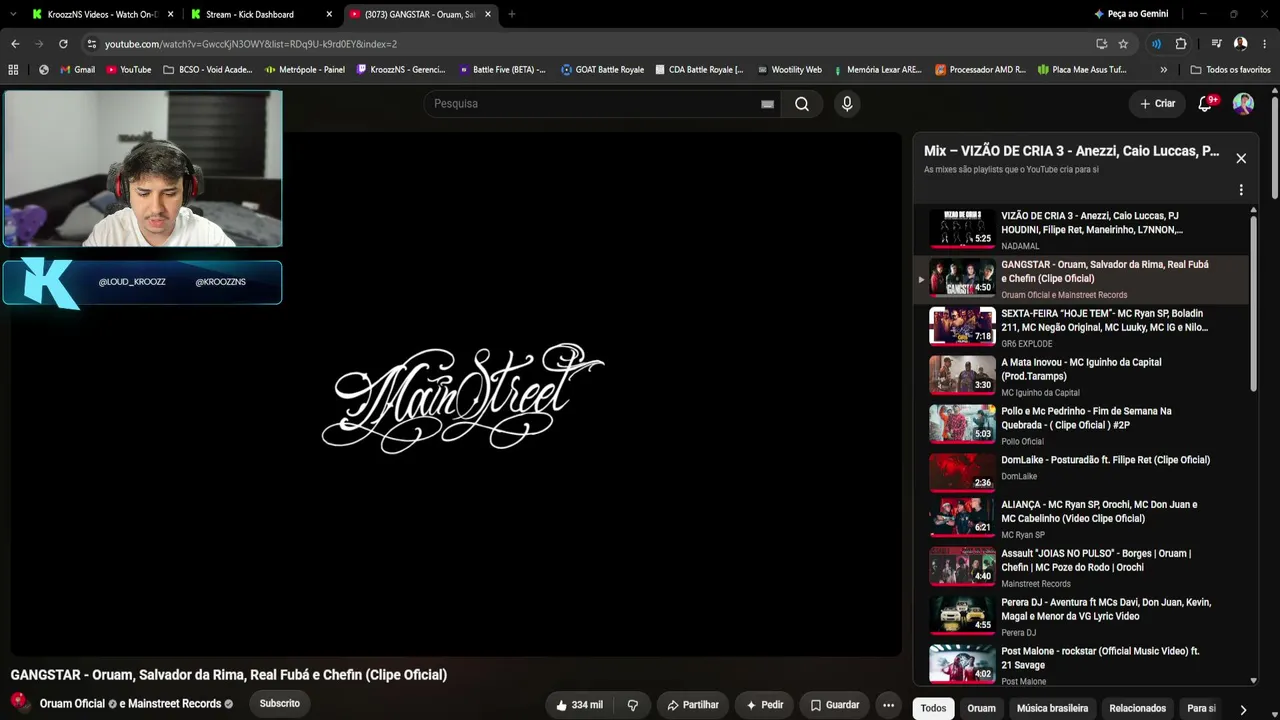Close the Stream - Kick Dashboard tab
The image size is (1280, 720).
tap(330, 14)
